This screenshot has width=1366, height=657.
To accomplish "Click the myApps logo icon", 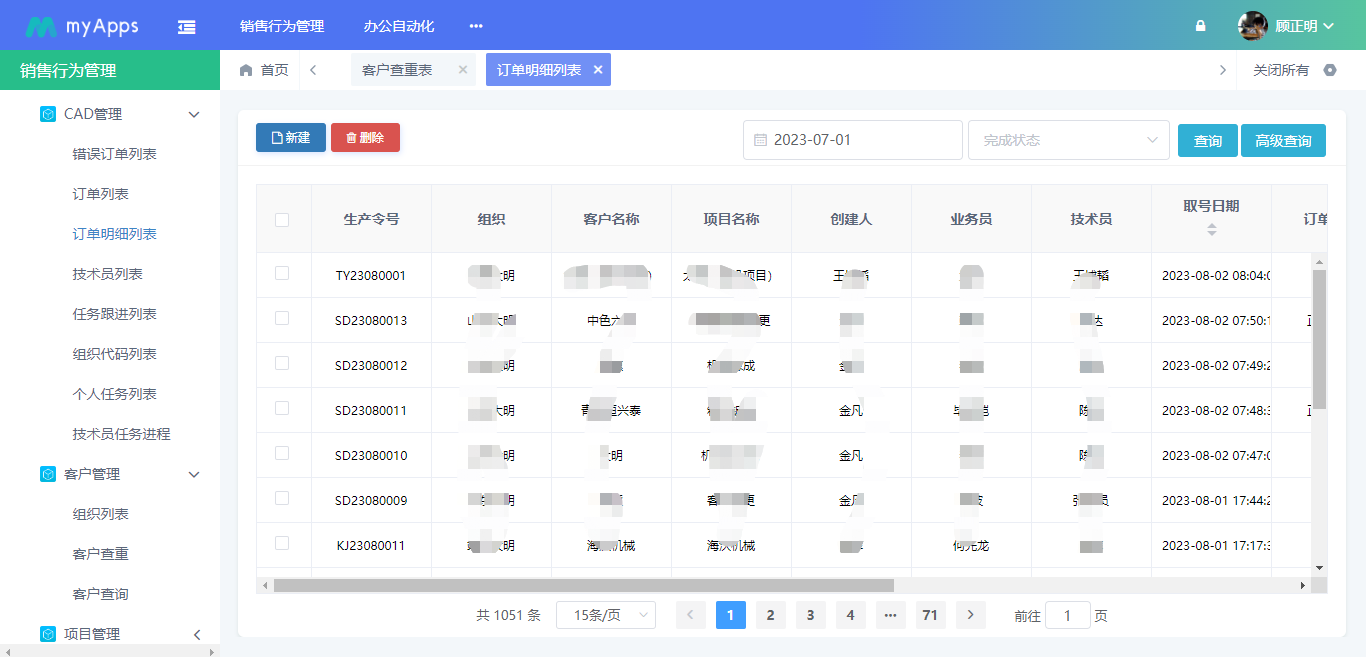I will (x=40, y=24).
